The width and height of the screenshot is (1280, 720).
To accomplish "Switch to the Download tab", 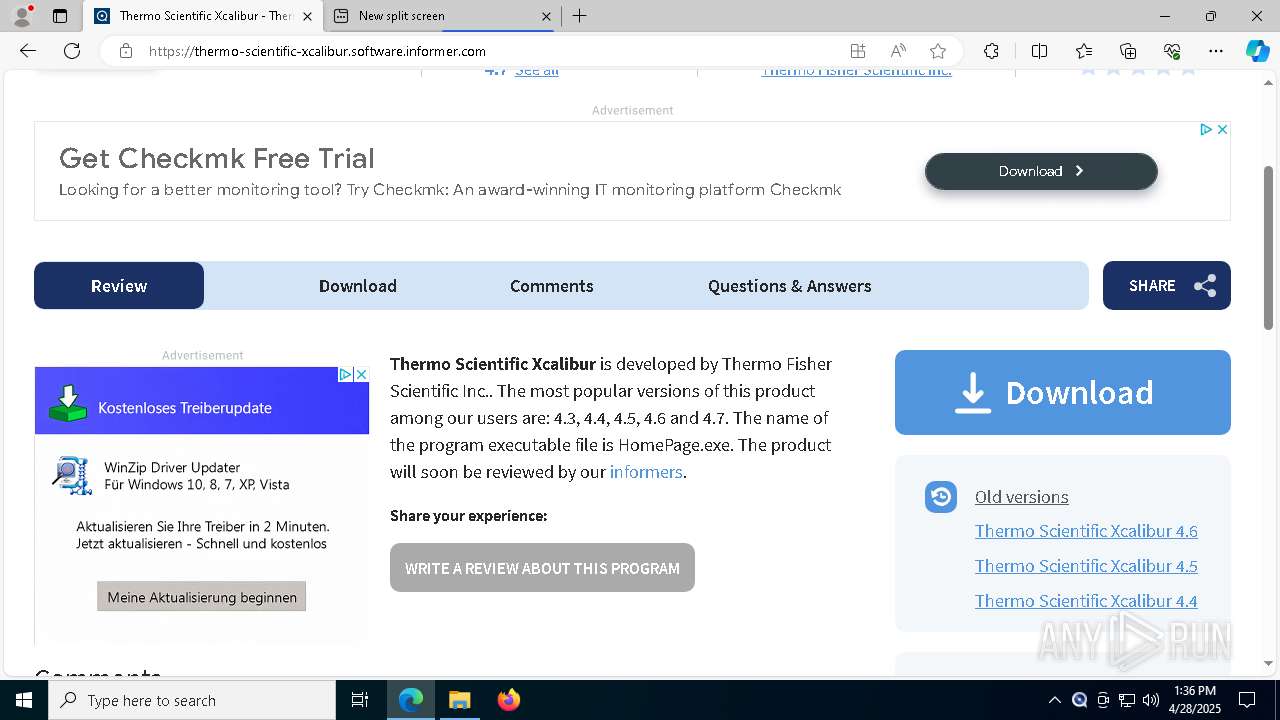I will pyautogui.click(x=358, y=286).
